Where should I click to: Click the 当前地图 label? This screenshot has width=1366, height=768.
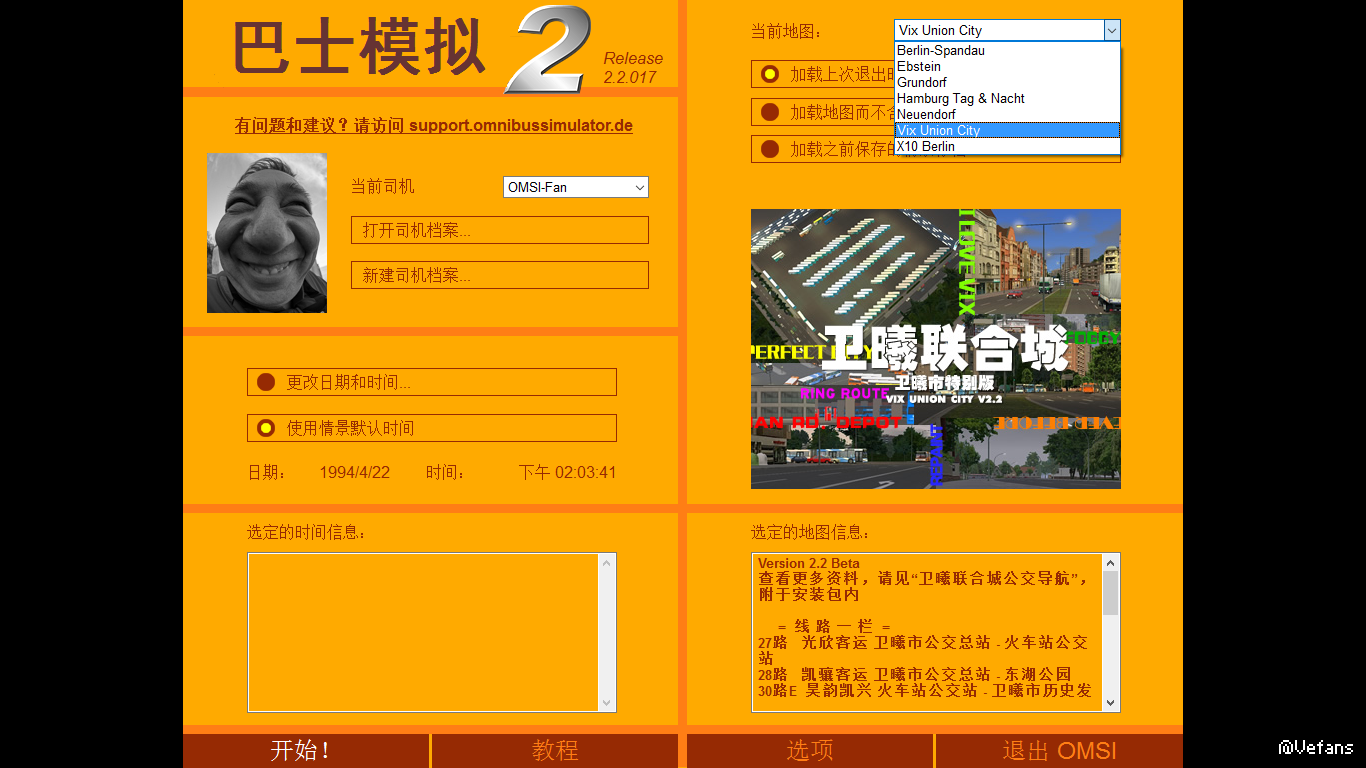pyautogui.click(x=787, y=32)
